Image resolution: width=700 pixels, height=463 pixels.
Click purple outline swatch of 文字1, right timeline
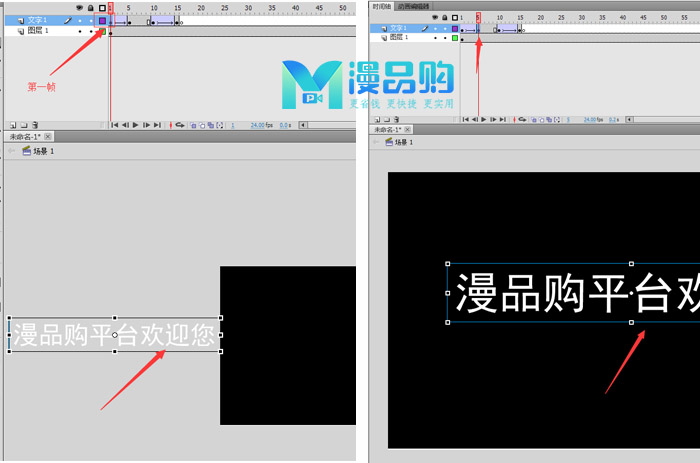(x=455, y=29)
